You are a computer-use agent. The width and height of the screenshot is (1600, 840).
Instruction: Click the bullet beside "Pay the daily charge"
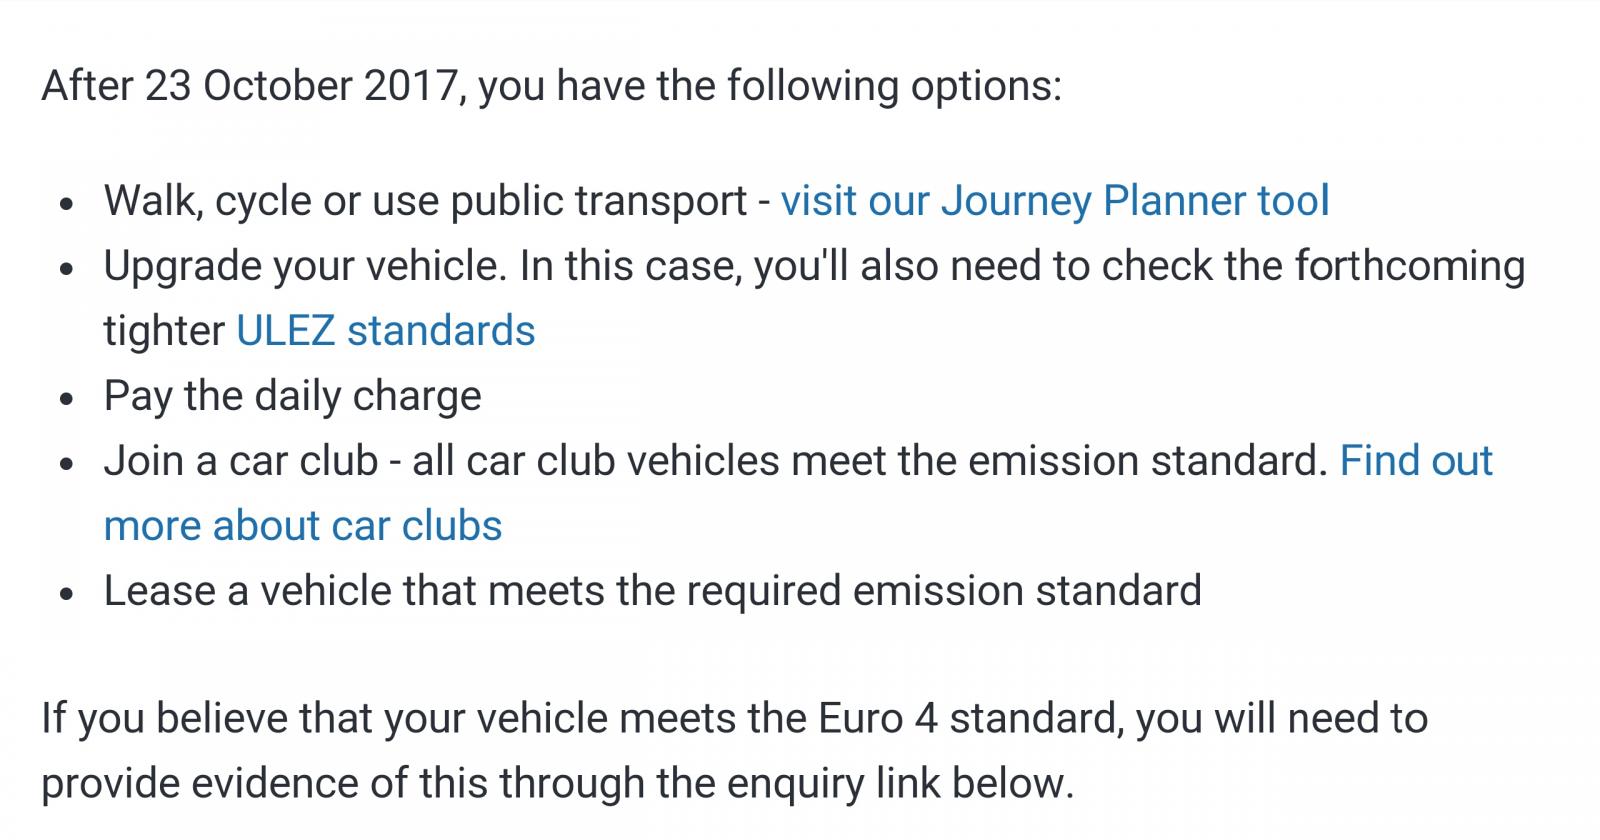tap(67, 399)
